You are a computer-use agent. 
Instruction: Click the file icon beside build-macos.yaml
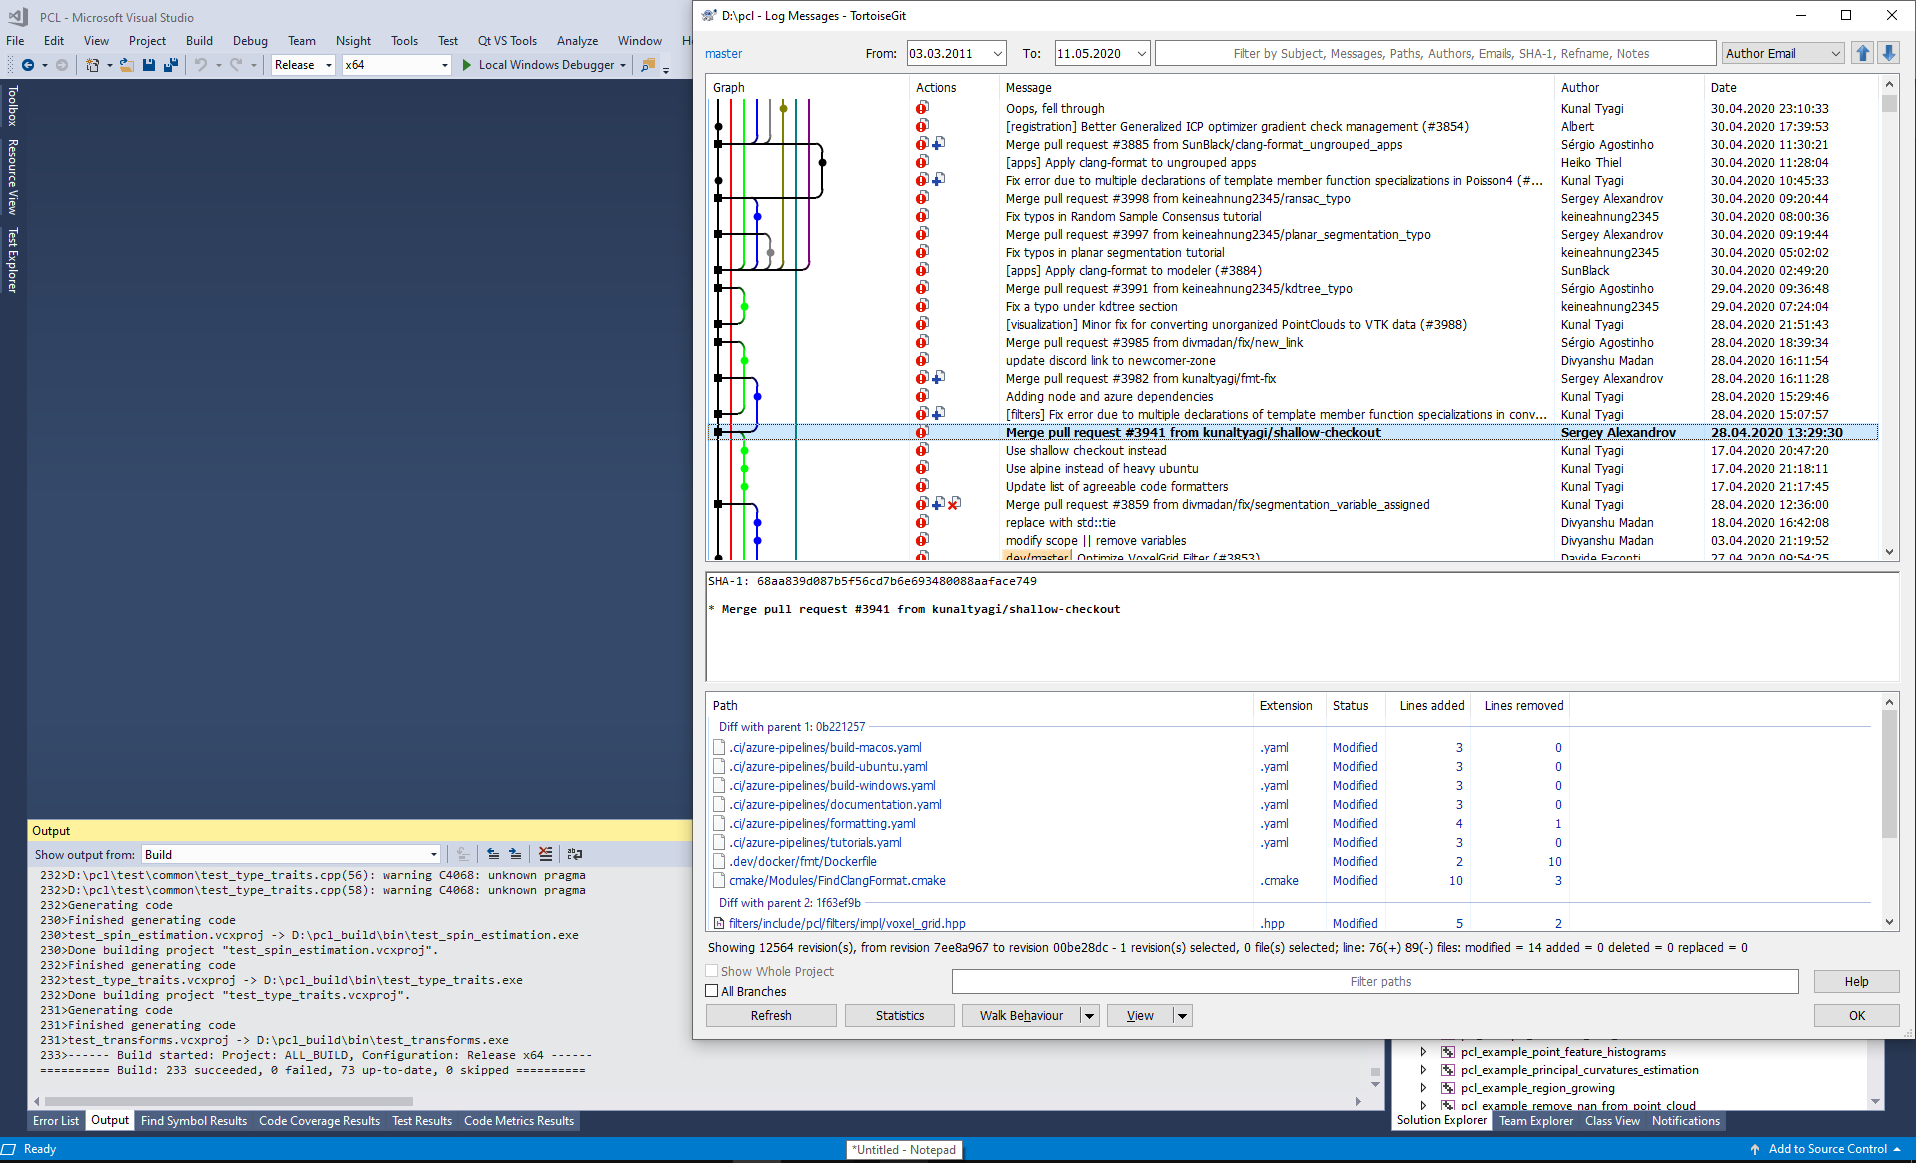tap(719, 747)
